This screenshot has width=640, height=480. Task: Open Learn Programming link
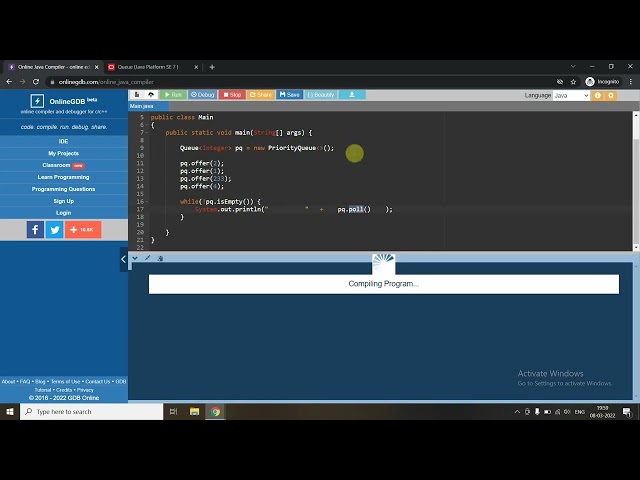point(64,177)
